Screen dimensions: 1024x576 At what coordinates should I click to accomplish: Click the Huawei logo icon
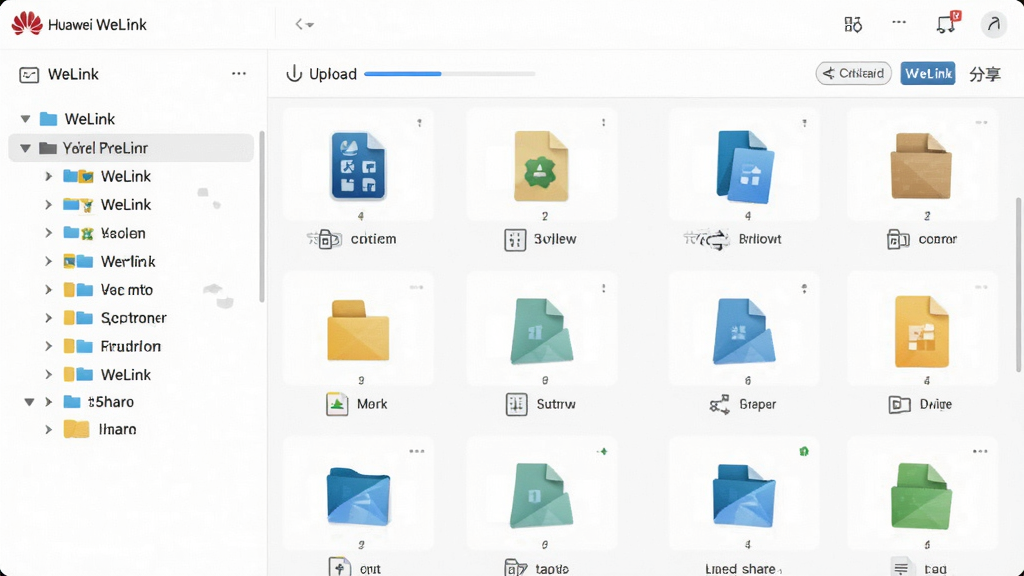[x=26, y=24]
